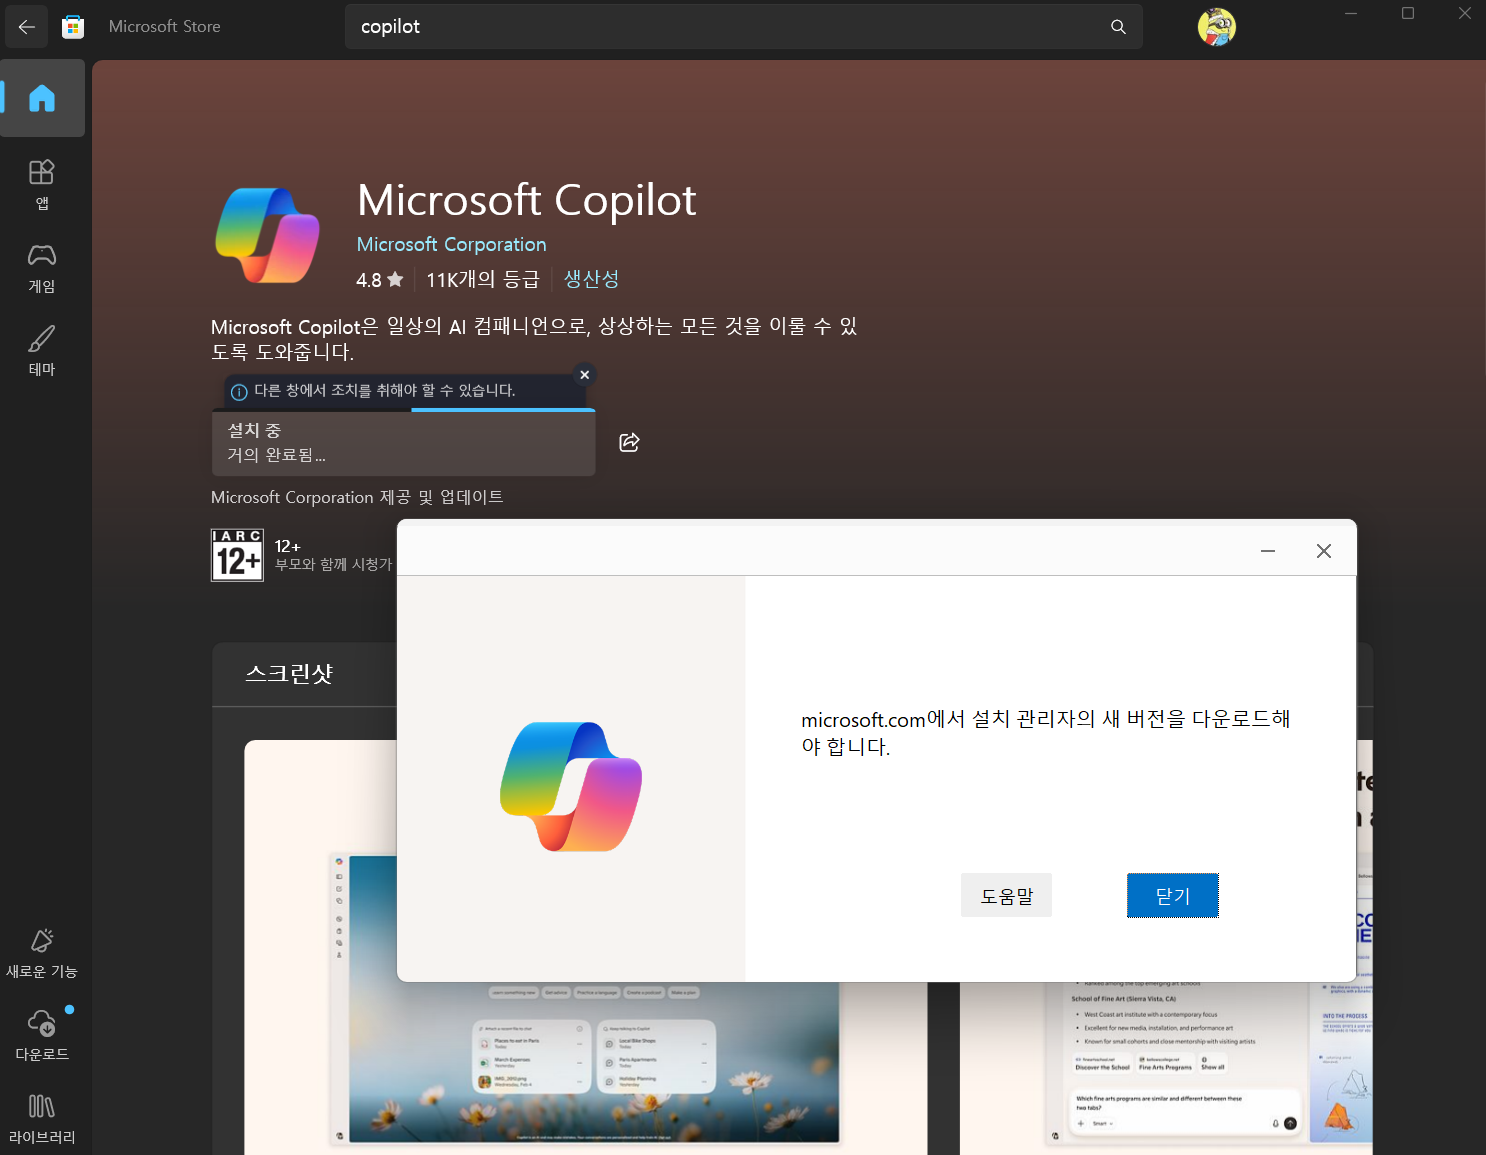Go back using the back arrow
This screenshot has width=1486, height=1155.
point(27,27)
